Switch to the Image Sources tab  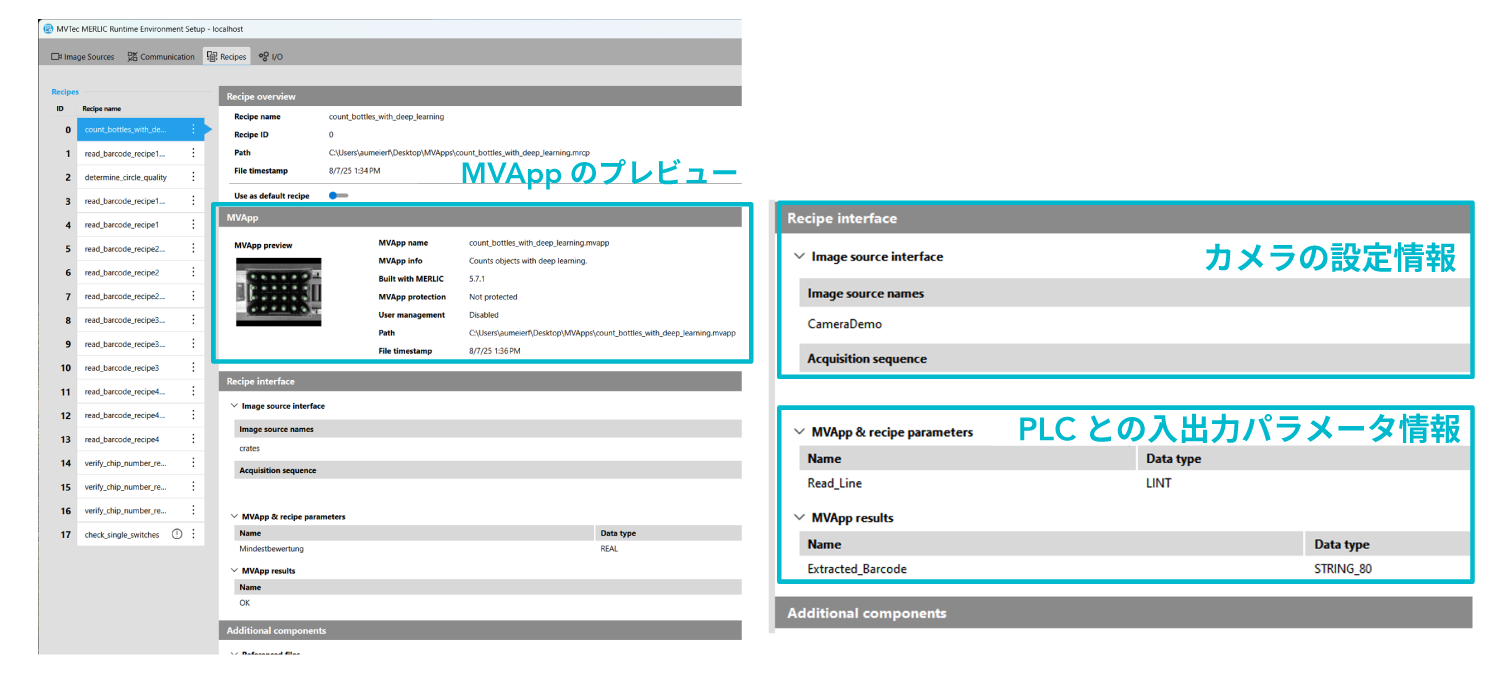(83, 57)
